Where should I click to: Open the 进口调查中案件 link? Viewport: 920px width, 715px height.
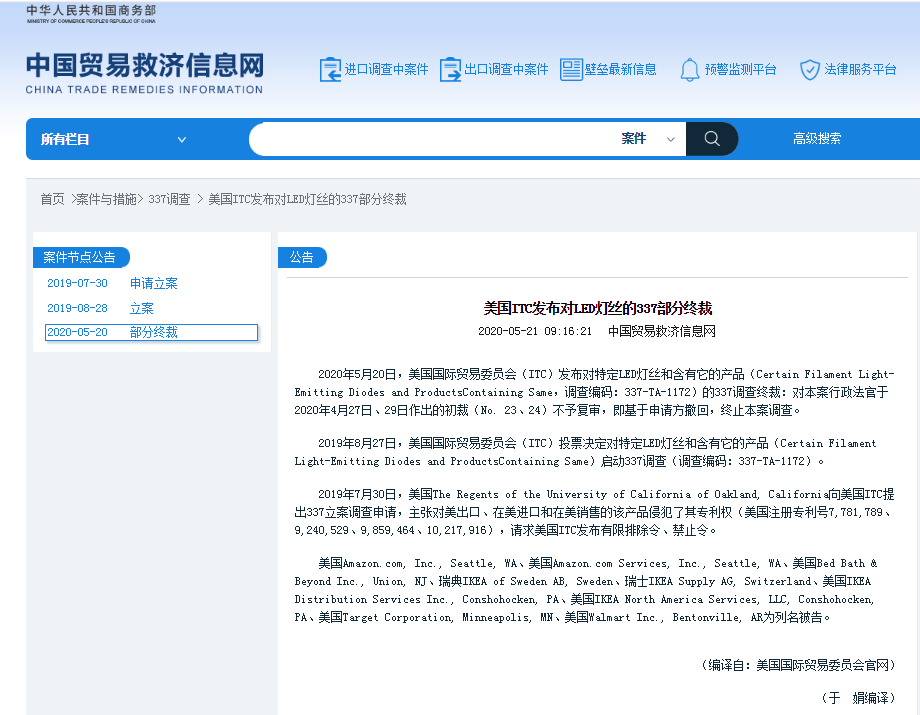coord(386,70)
